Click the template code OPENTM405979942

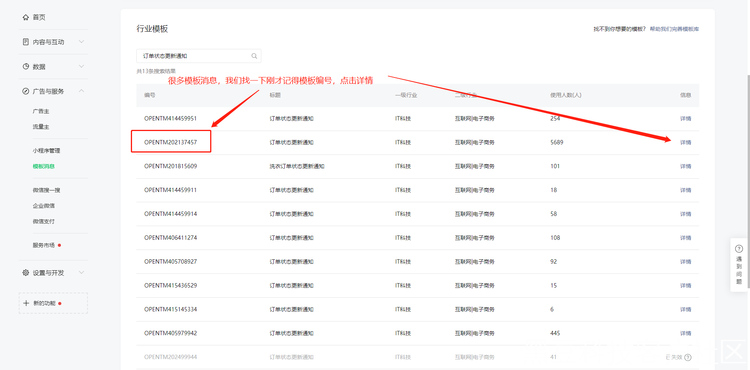(170, 333)
